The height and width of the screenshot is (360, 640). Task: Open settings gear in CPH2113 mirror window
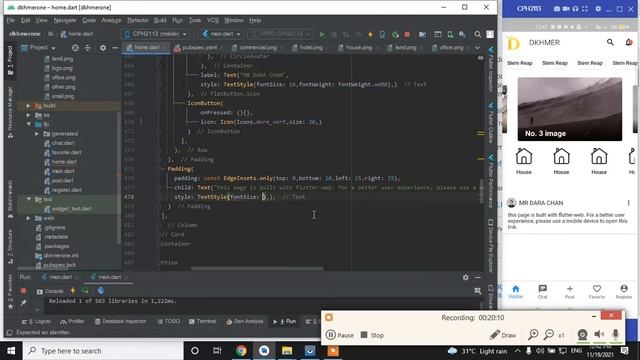[x=598, y=9]
